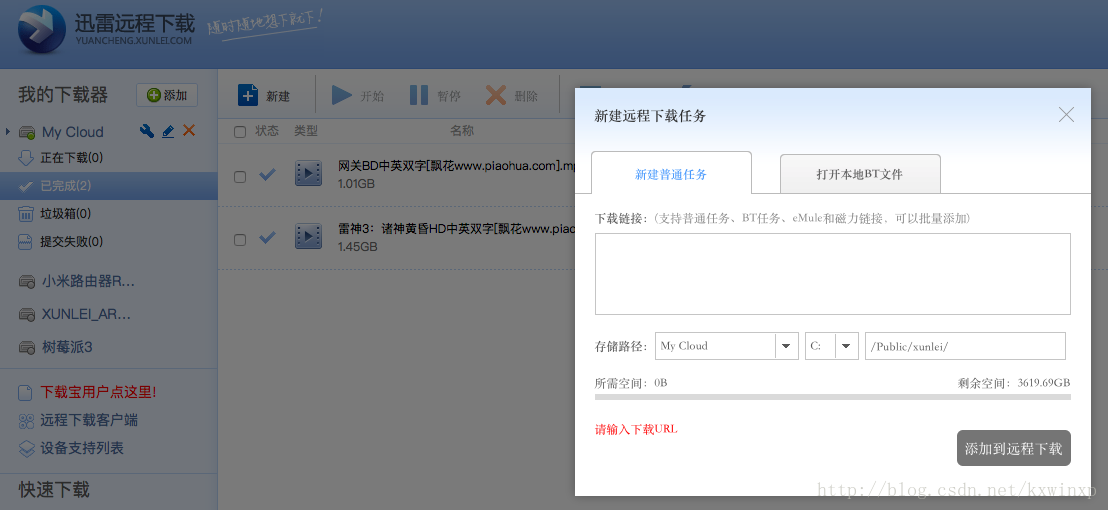Click the 开始 start toolbar button
1108x510 pixels.
[x=358, y=95]
